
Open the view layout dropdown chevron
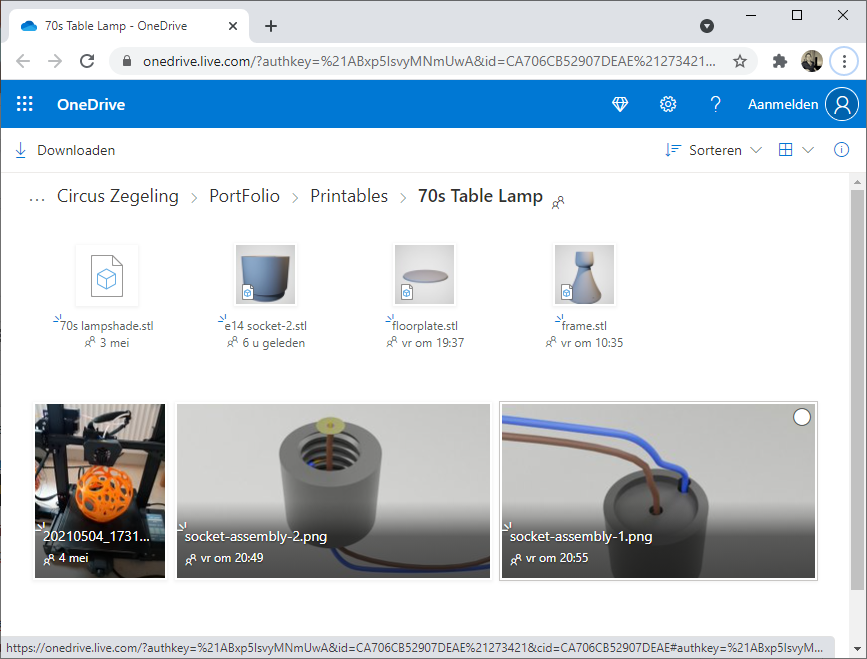point(810,149)
